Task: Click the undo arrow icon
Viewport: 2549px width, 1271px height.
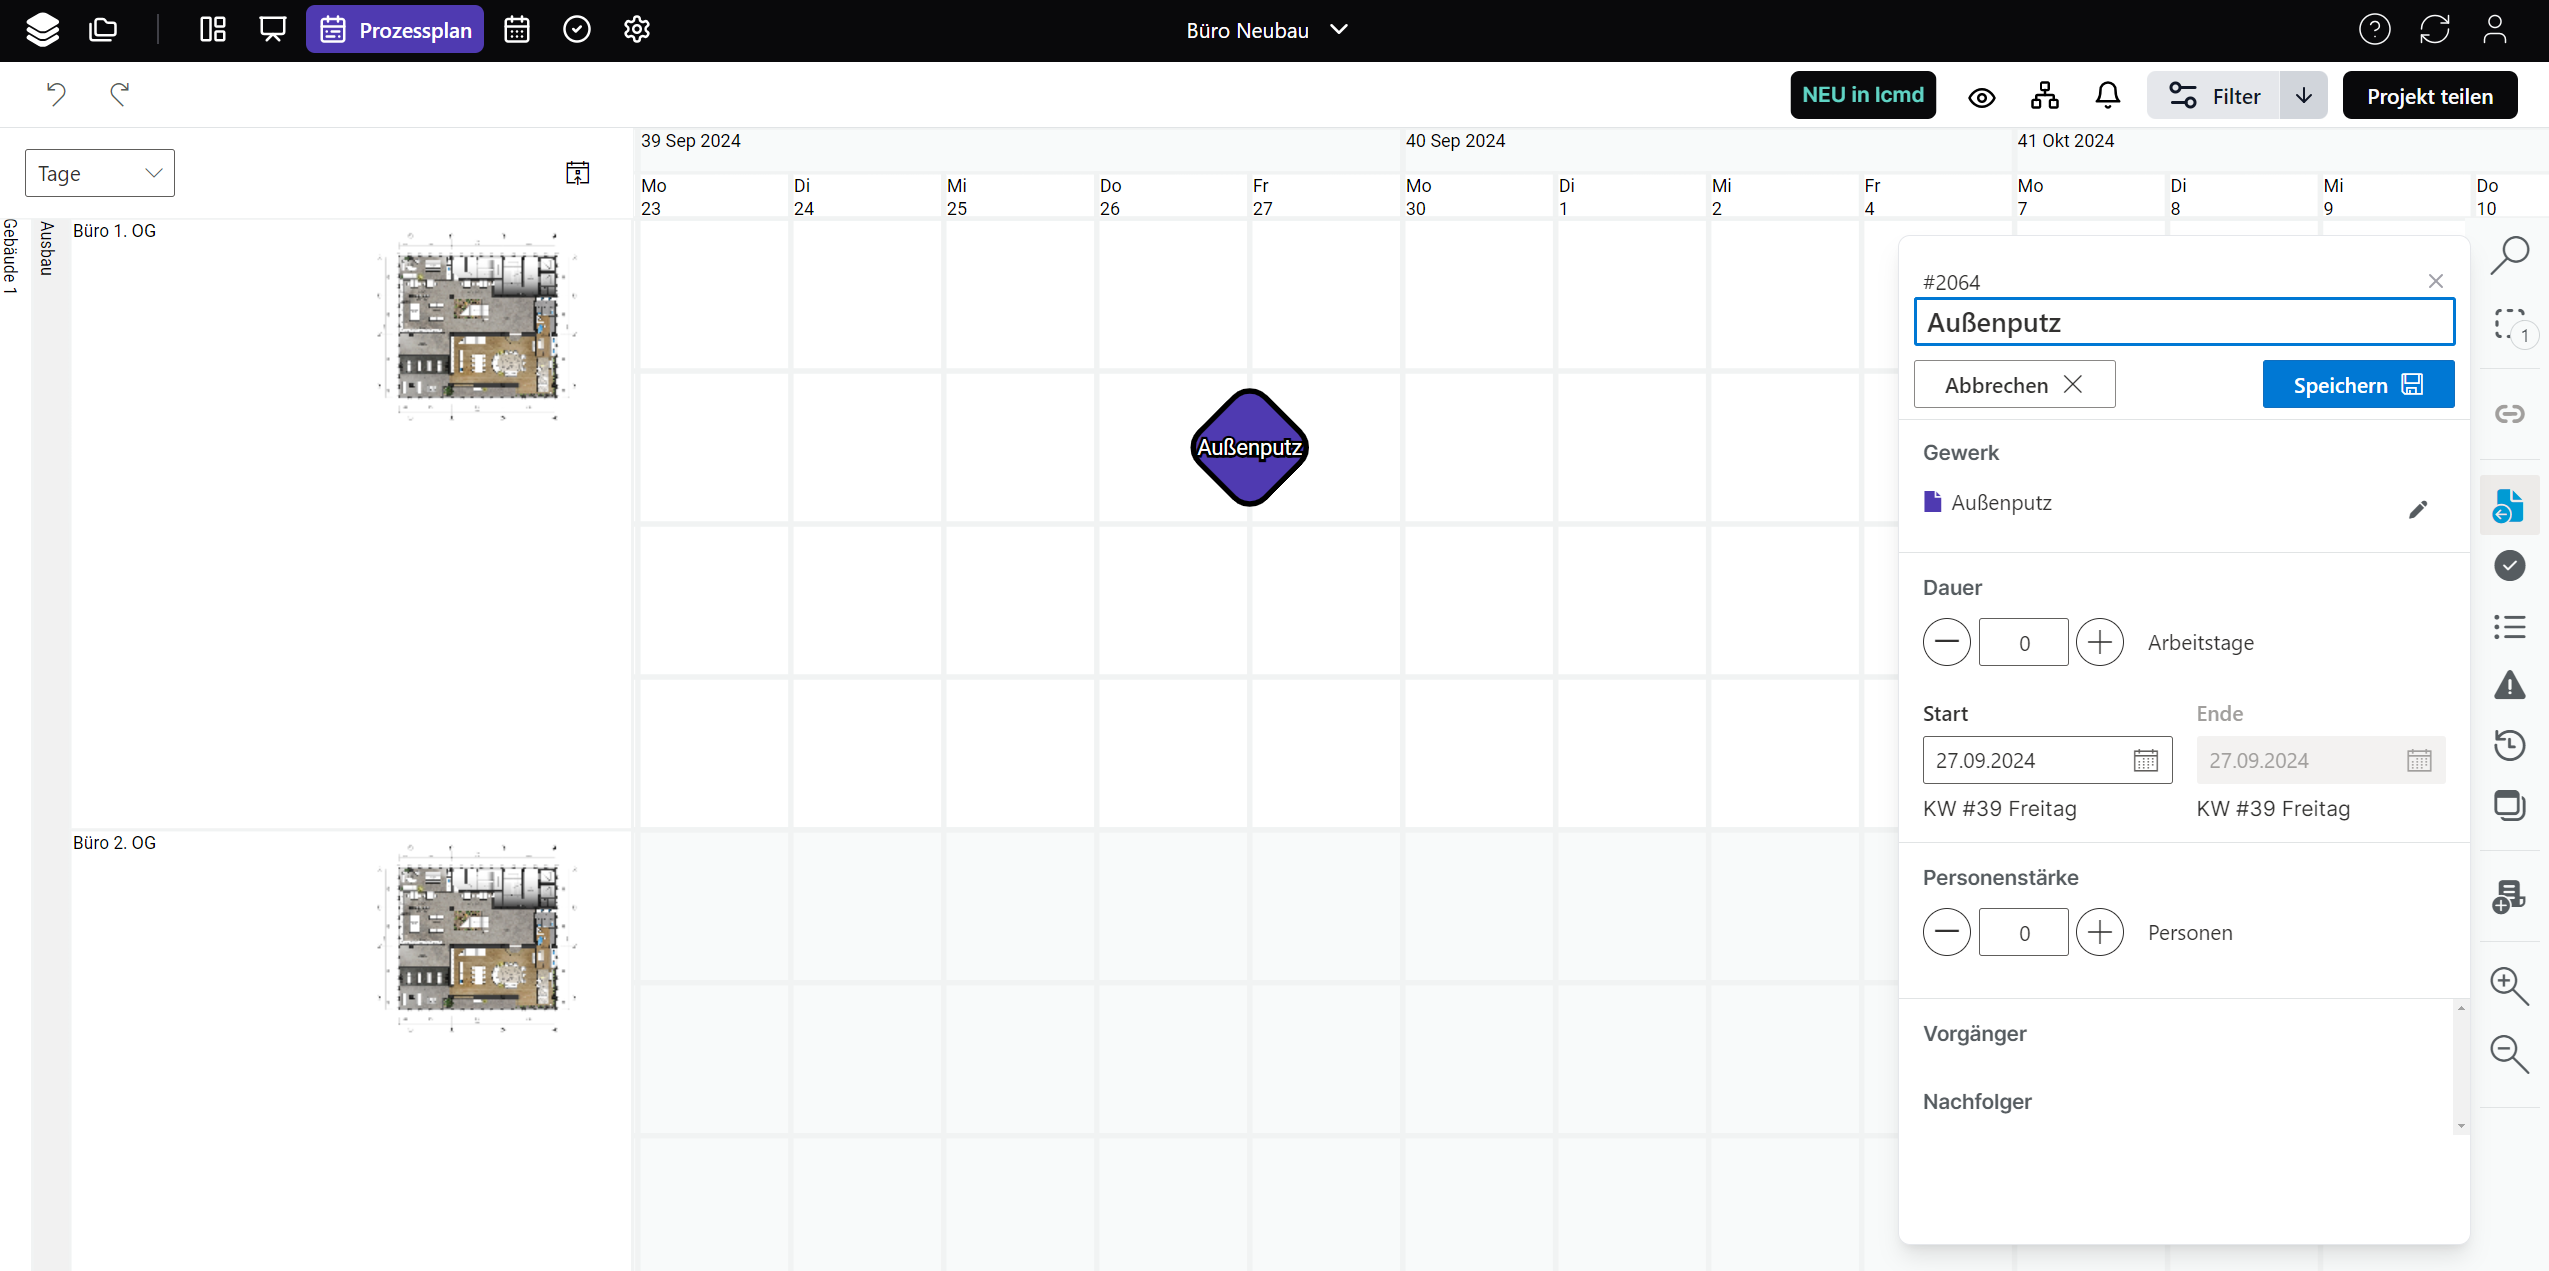Action: pos(56,94)
